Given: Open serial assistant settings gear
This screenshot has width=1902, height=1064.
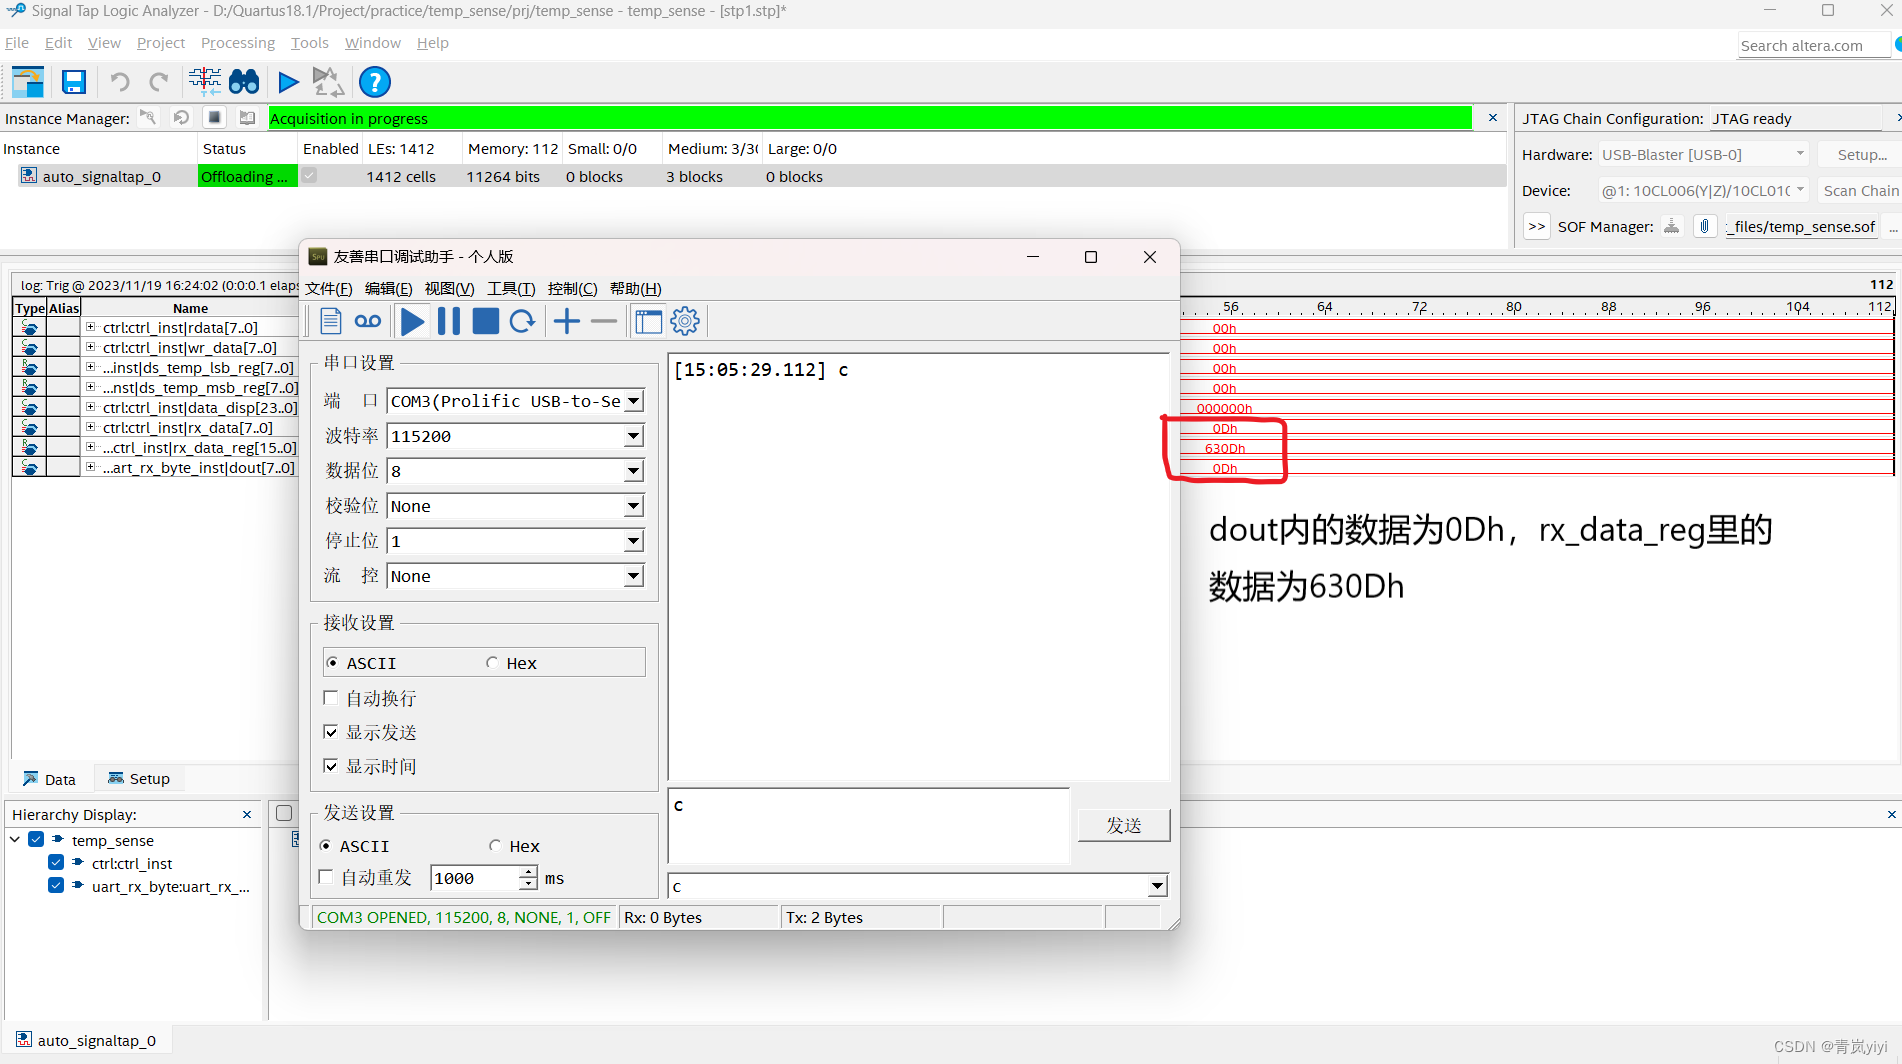Looking at the screenshot, I should click(x=685, y=321).
